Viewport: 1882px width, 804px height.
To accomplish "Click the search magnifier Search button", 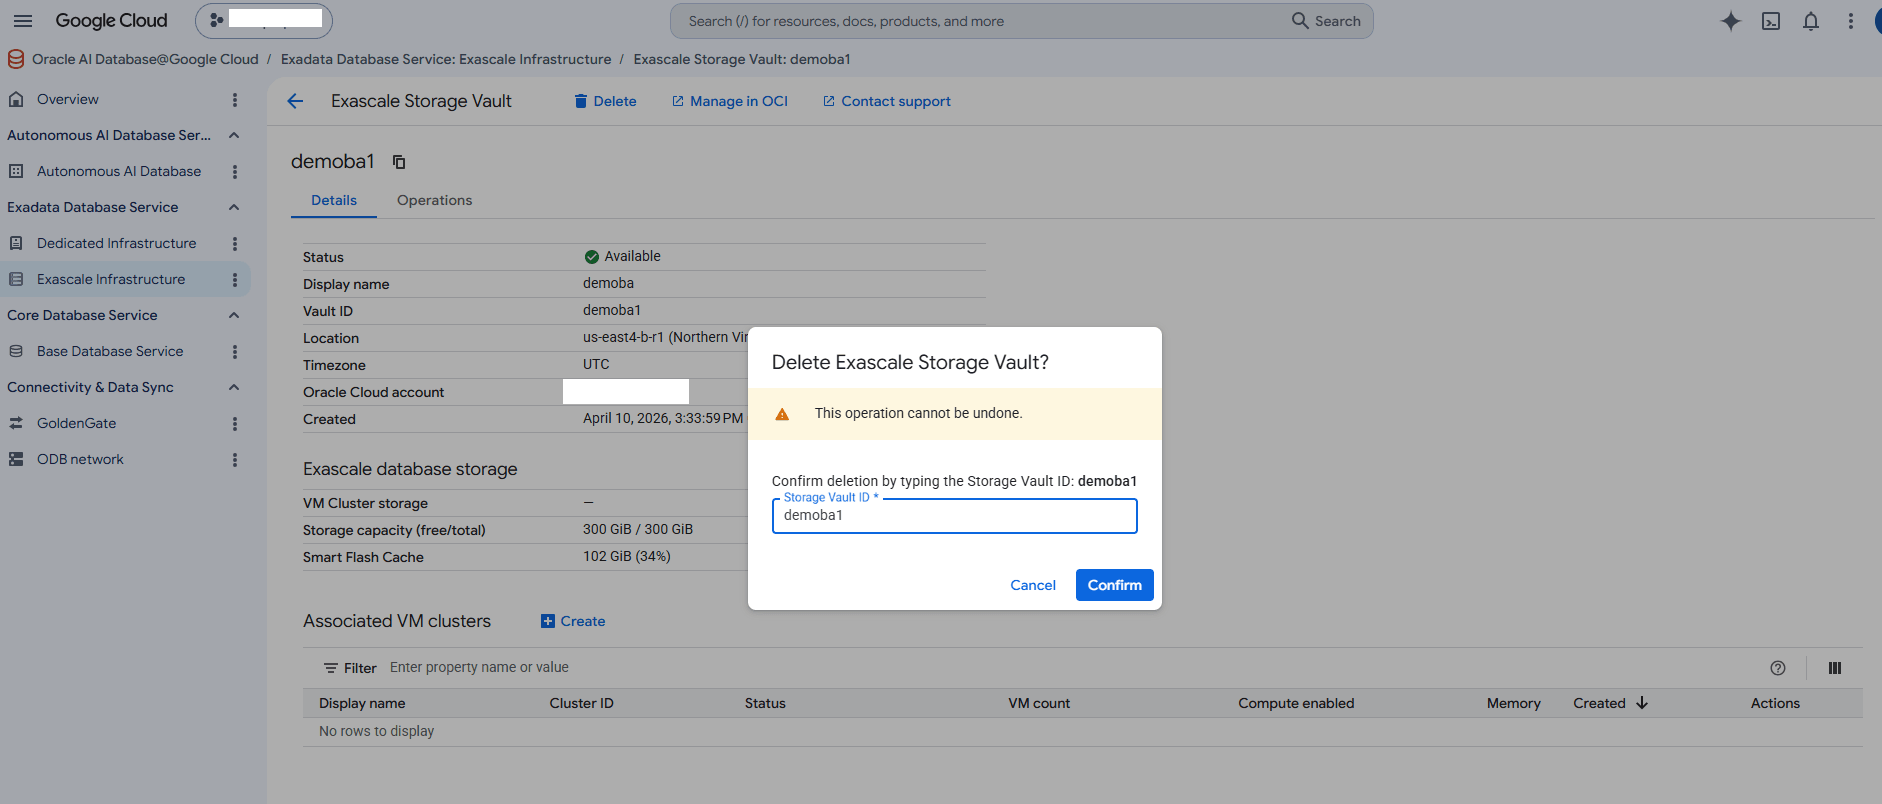I will (x=1326, y=21).
